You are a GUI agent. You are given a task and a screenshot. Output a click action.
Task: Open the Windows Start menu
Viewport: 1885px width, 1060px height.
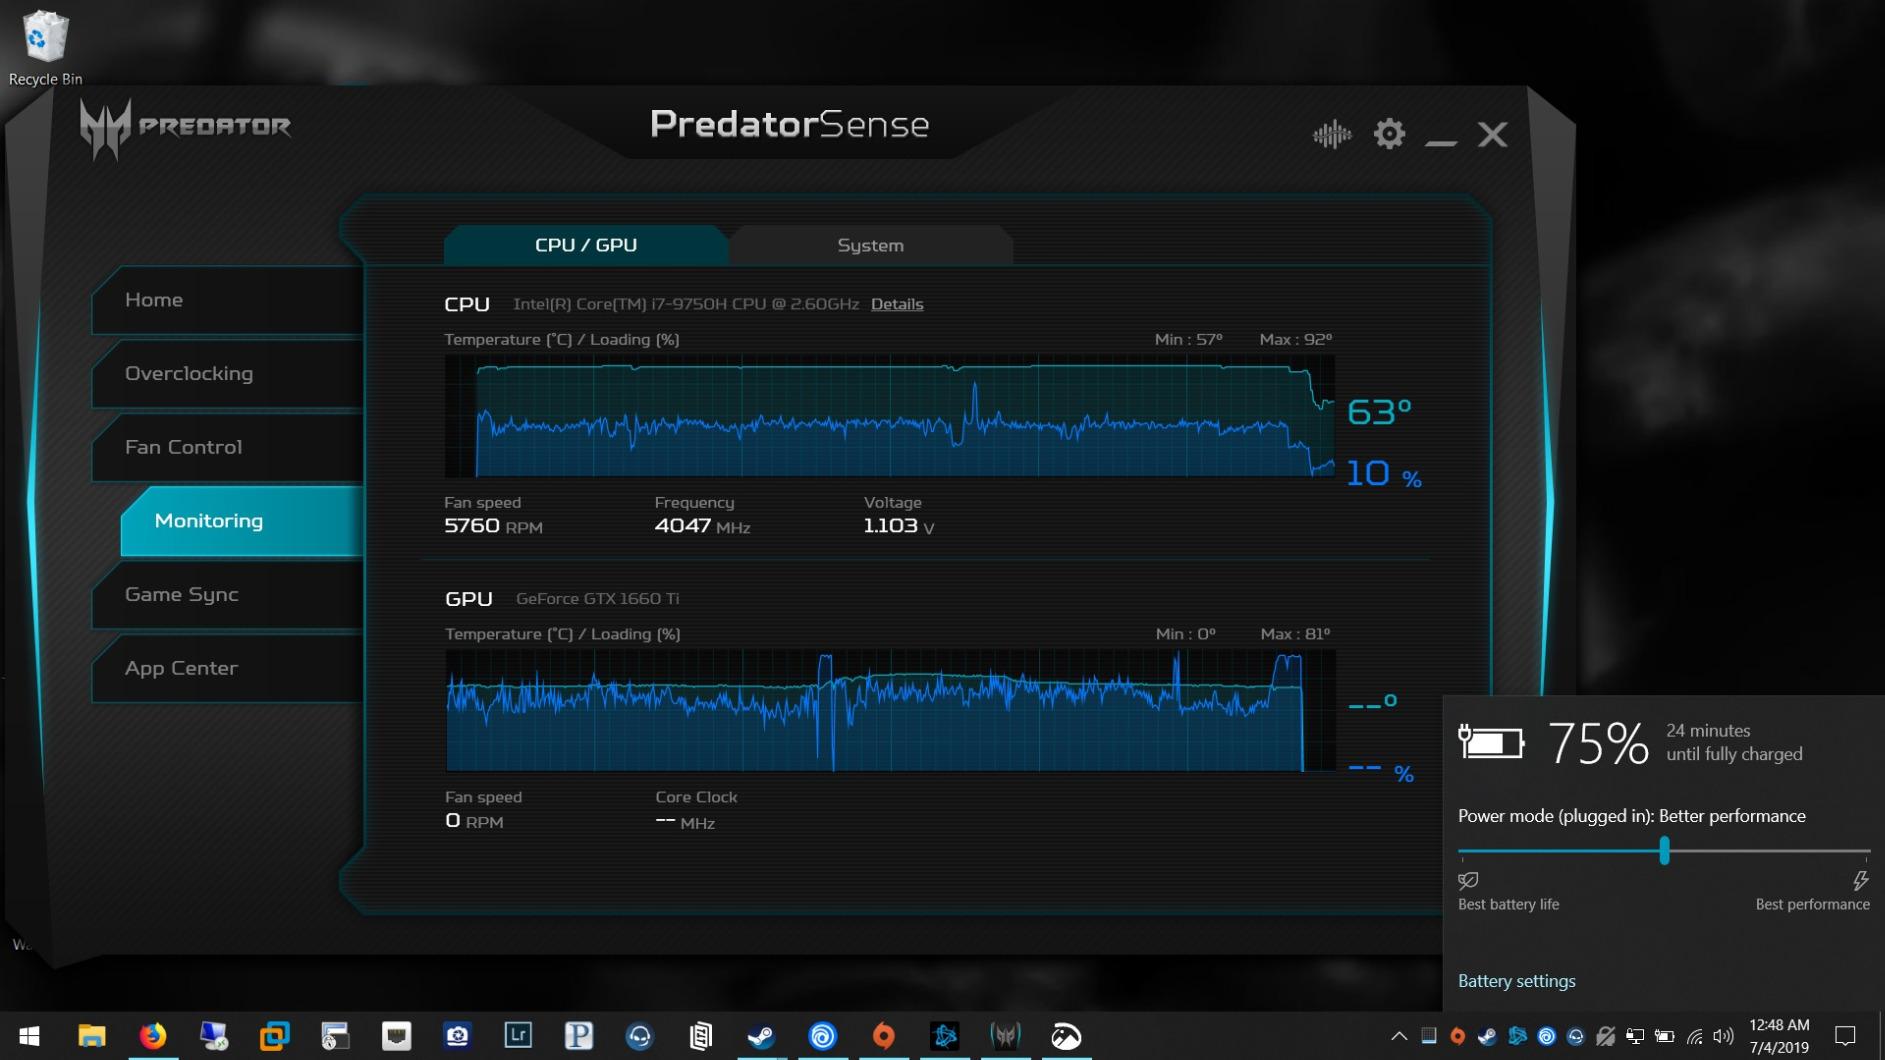(29, 1036)
